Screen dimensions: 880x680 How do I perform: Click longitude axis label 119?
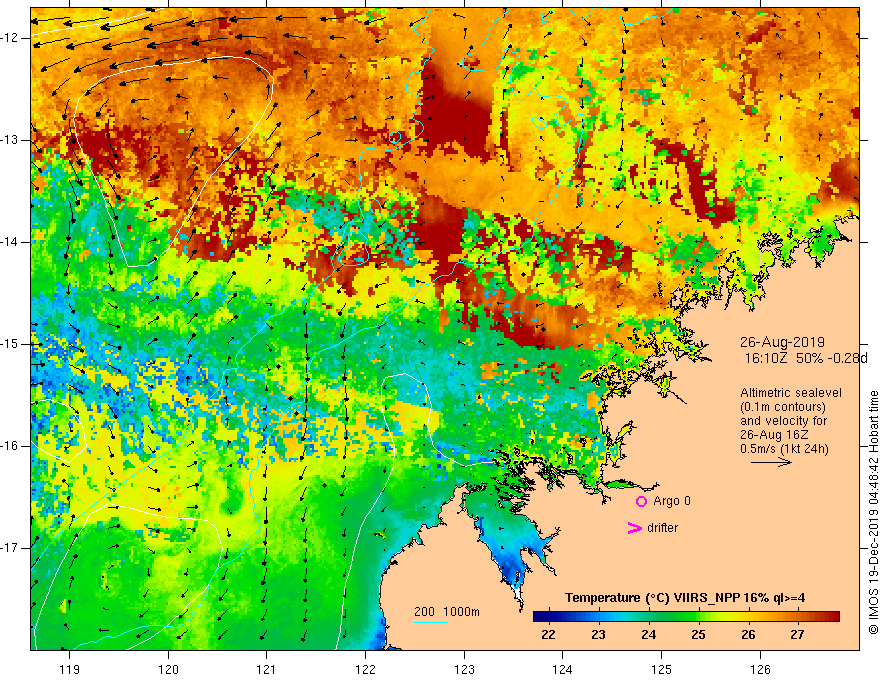pos(70,670)
